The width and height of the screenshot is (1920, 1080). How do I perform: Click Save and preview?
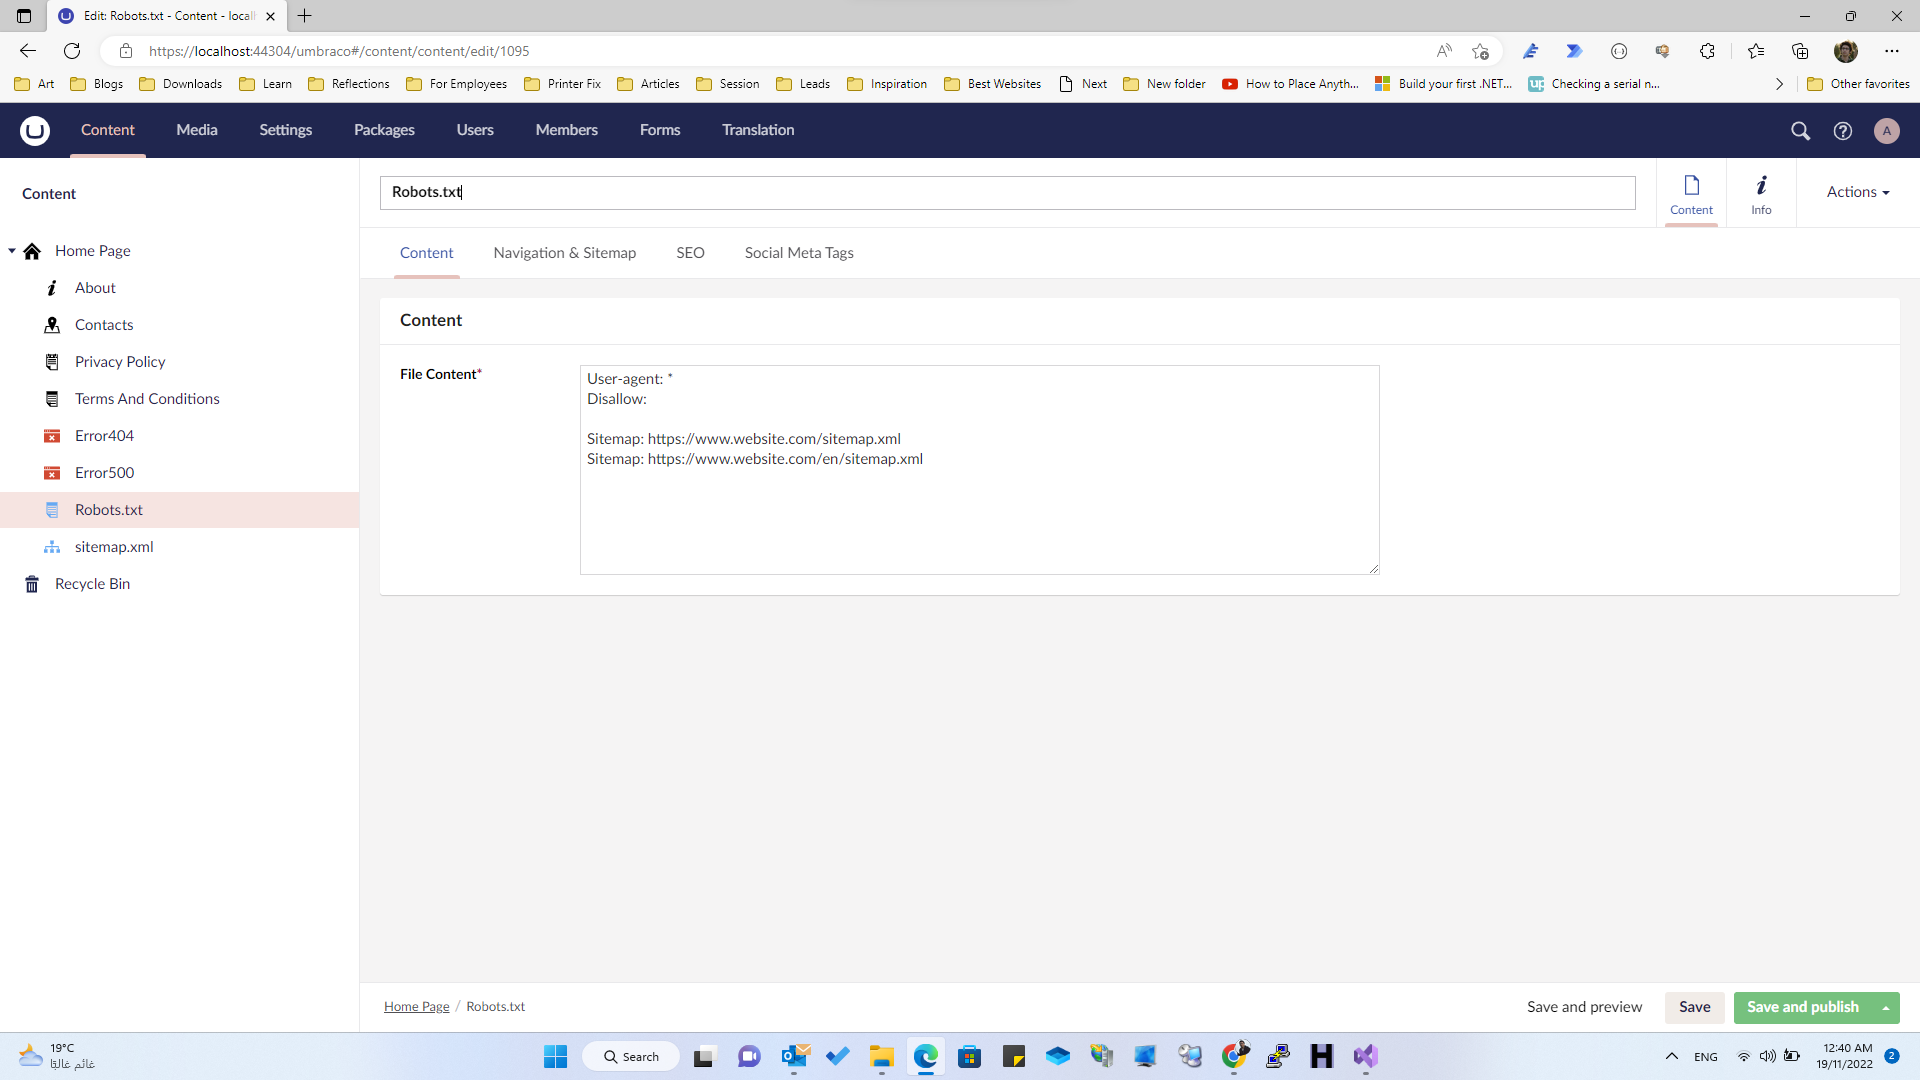coord(1584,1008)
